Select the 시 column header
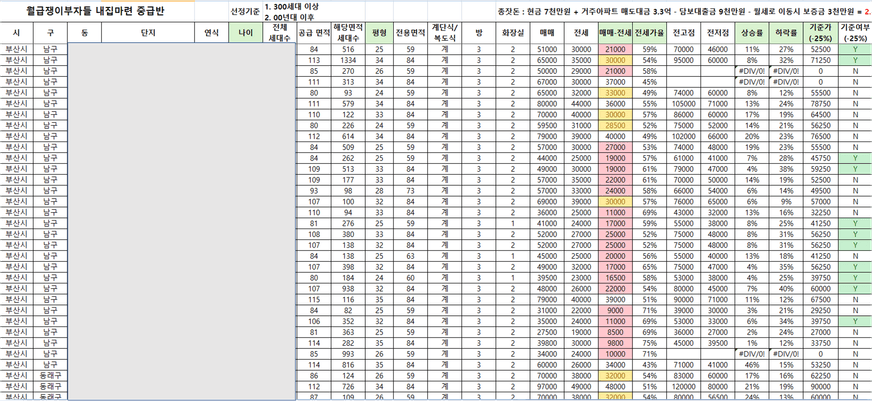872x401 pixels. (x=17, y=33)
